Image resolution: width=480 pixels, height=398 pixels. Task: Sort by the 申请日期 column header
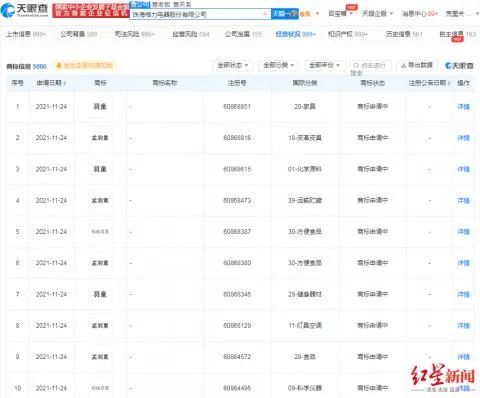[51, 83]
